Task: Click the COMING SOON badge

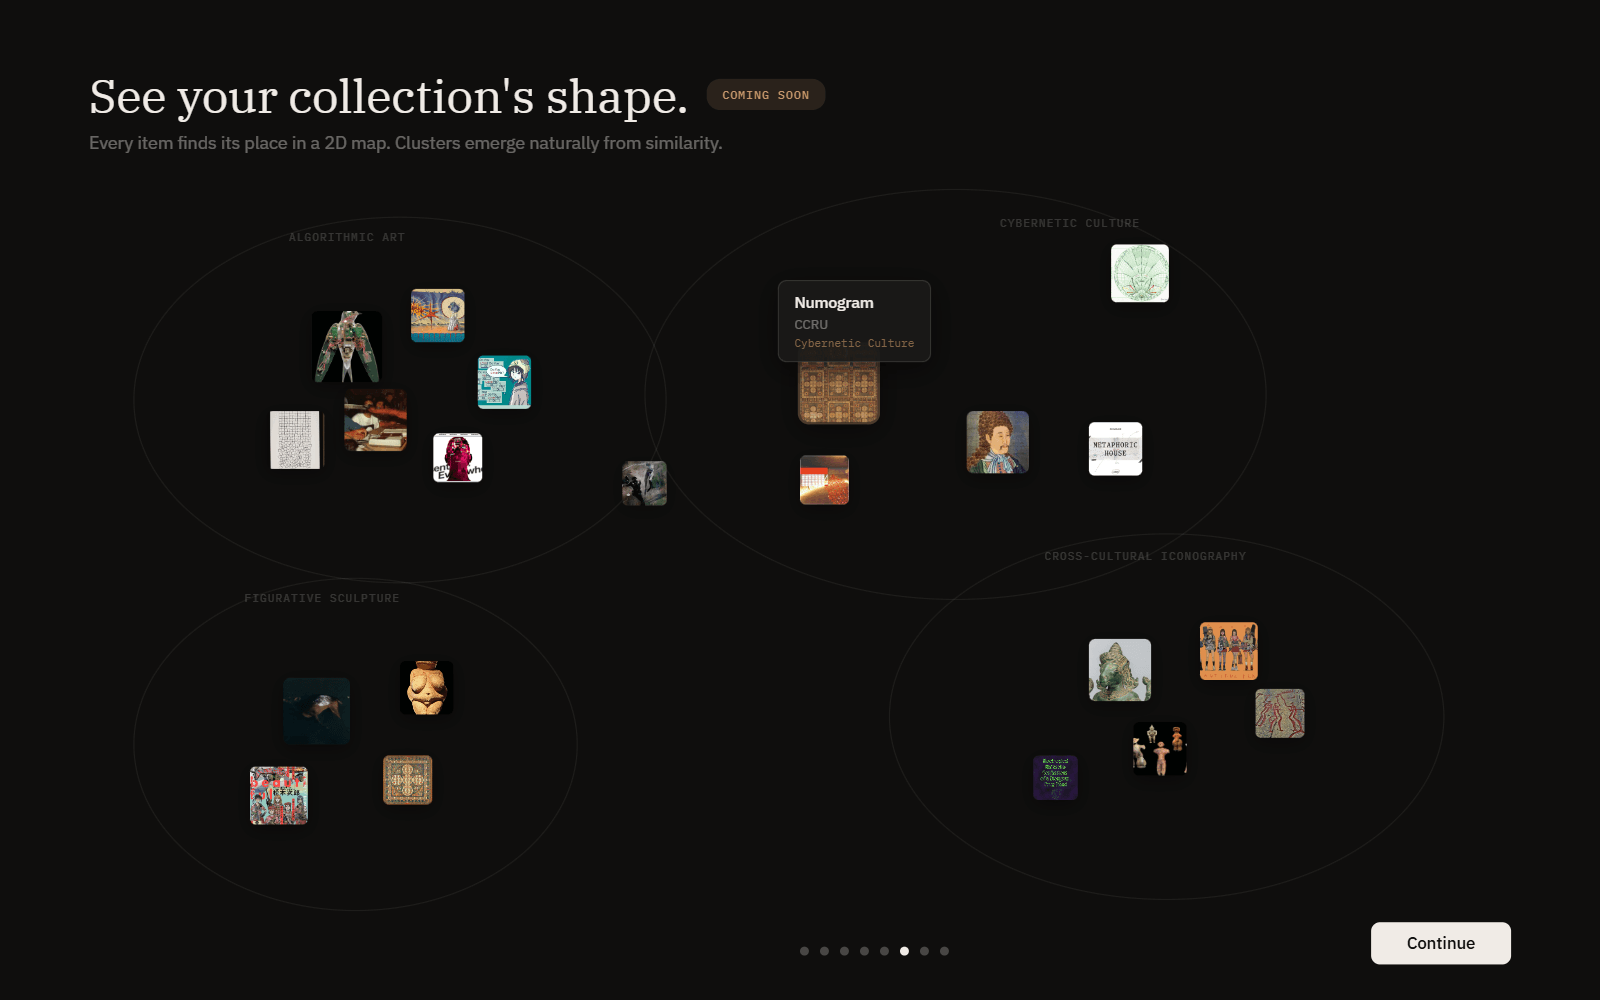Action: pyautogui.click(x=766, y=95)
